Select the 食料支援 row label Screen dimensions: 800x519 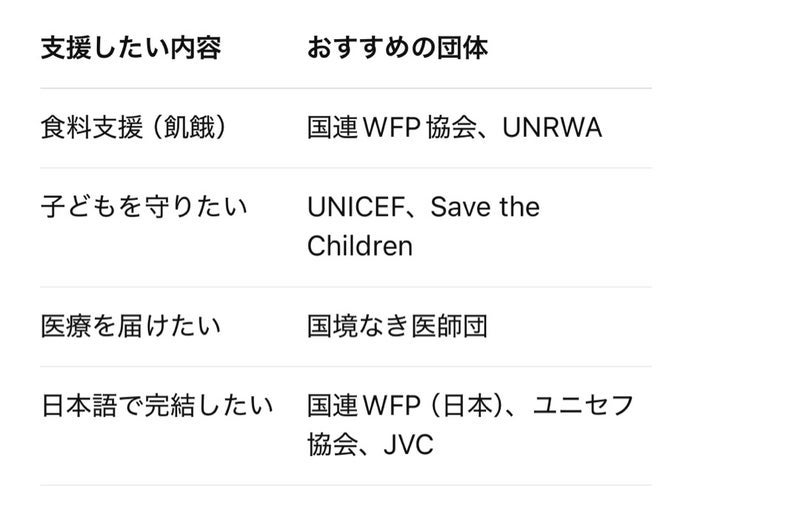[x=87, y=128]
